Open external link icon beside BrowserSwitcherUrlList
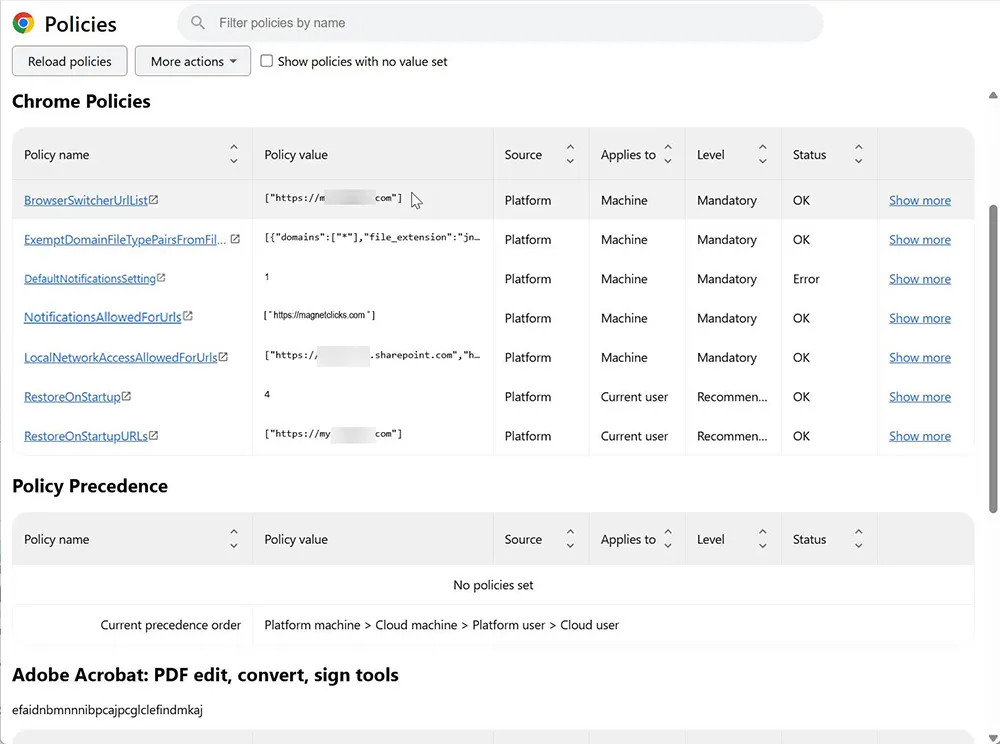 pos(154,200)
